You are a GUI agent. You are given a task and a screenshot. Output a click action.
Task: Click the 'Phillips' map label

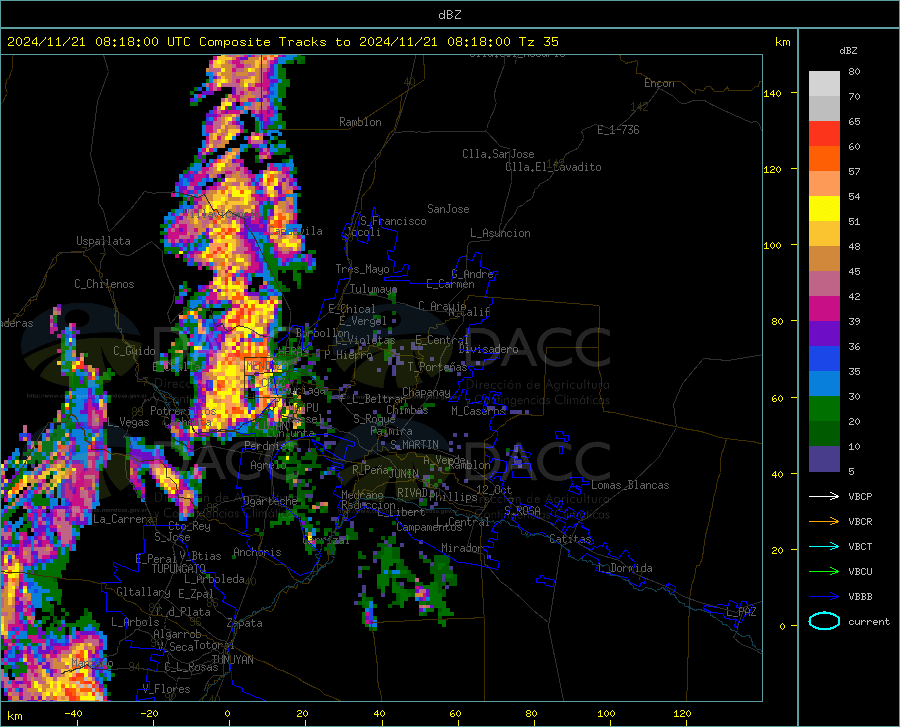click(x=453, y=497)
